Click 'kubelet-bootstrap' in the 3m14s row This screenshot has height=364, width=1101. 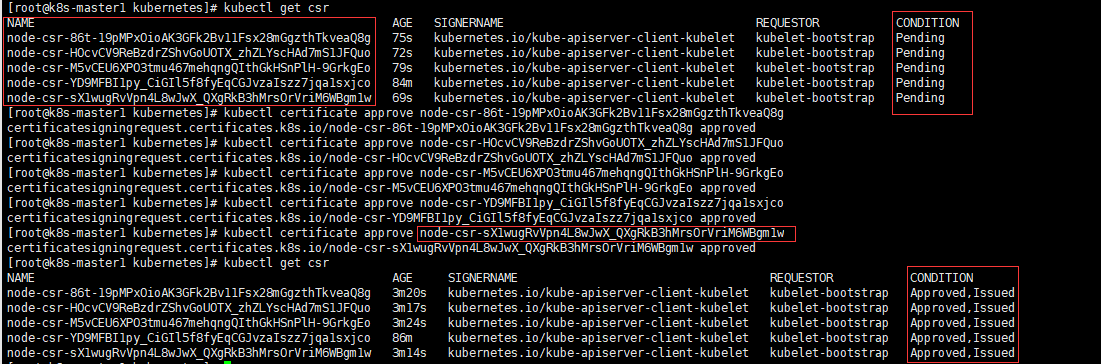coord(829,353)
